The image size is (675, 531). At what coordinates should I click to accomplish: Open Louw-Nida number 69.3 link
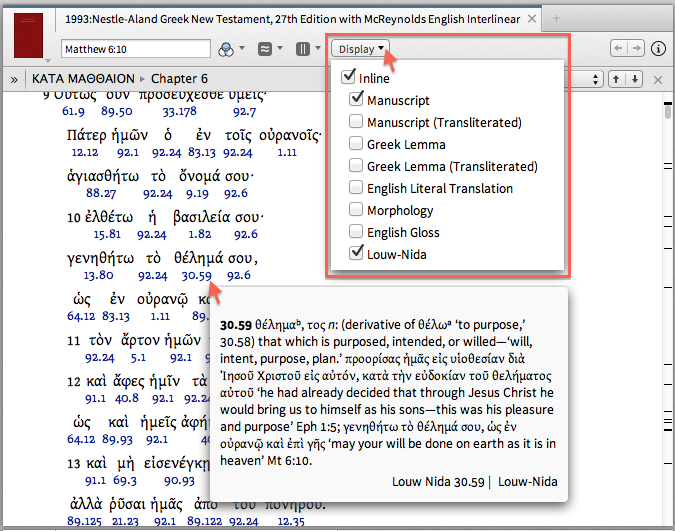point(125,481)
